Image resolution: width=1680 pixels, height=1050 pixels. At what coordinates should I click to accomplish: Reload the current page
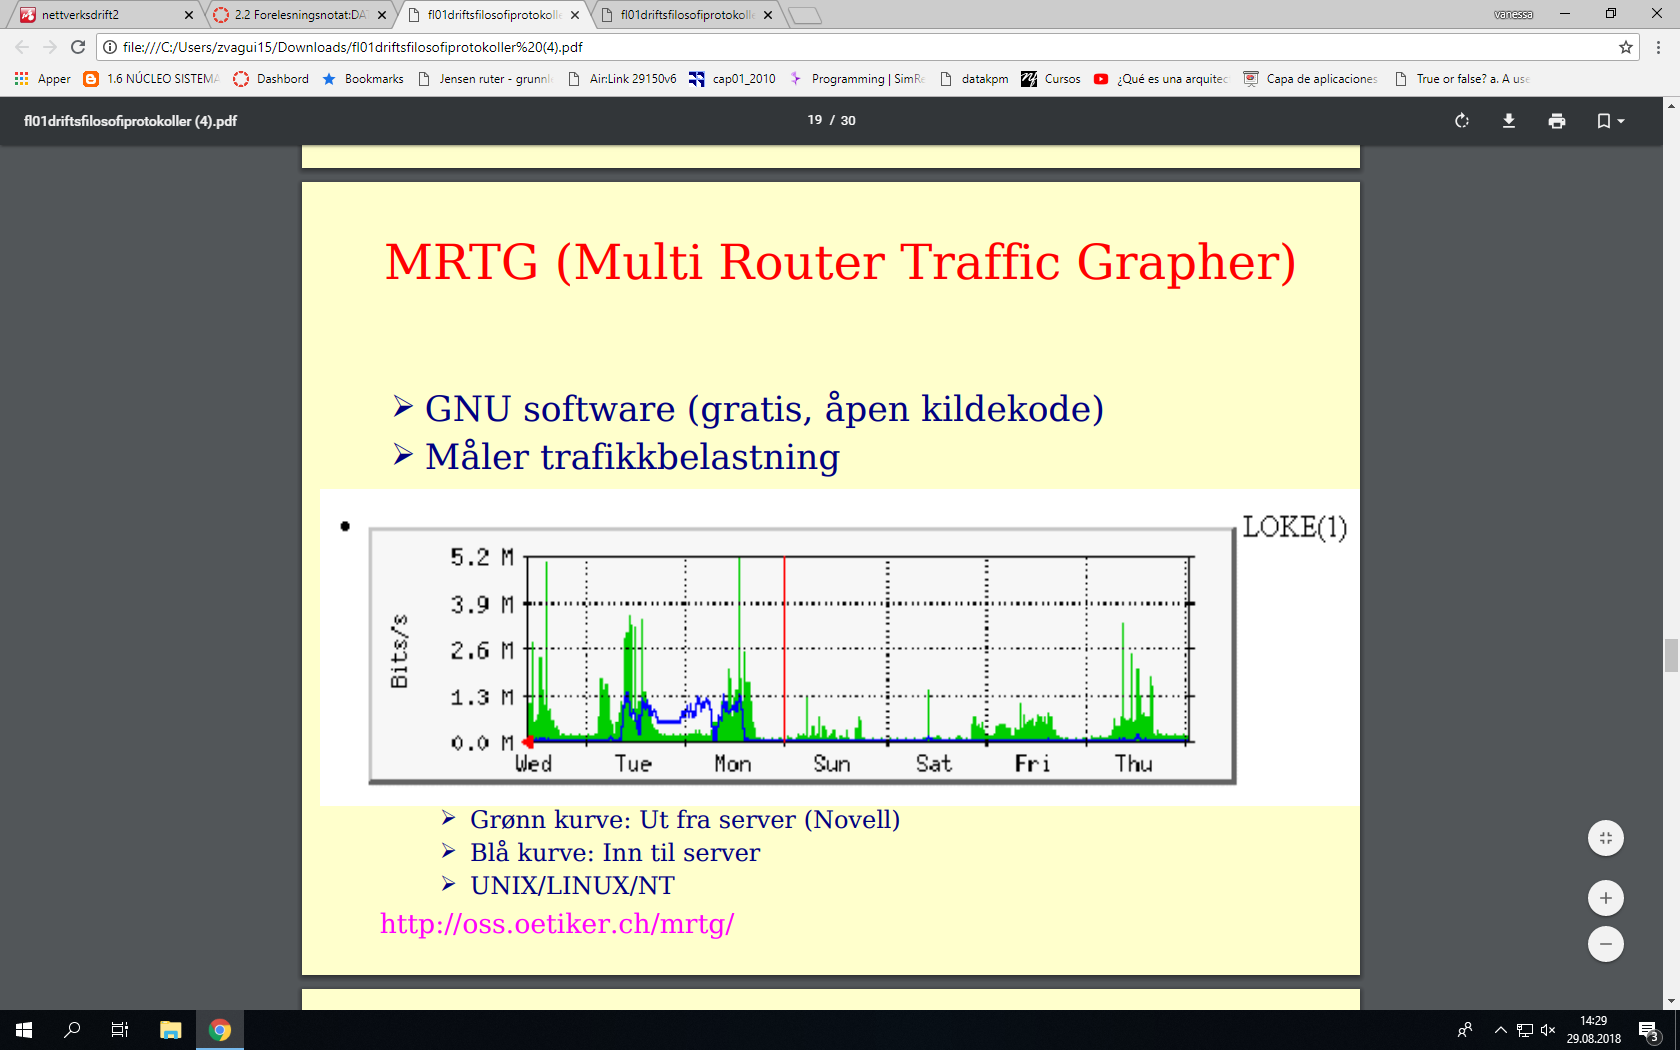point(78,47)
